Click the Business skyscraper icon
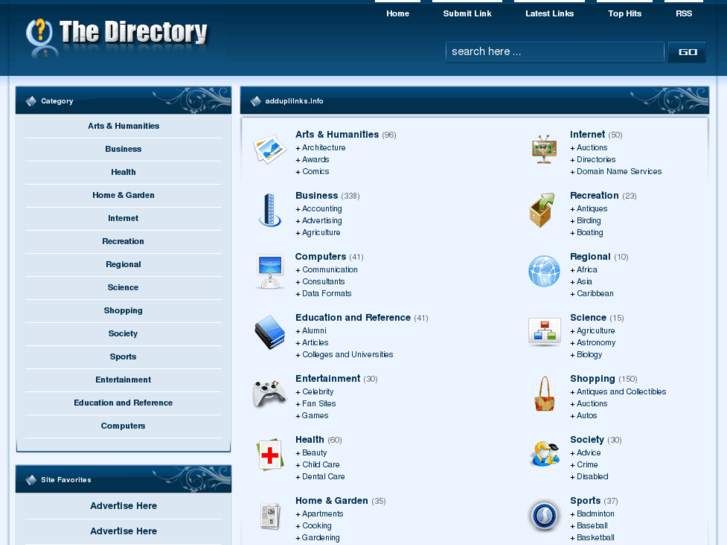Image resolution: width=727 pixels, height=545 pixels. click(270, 210)
